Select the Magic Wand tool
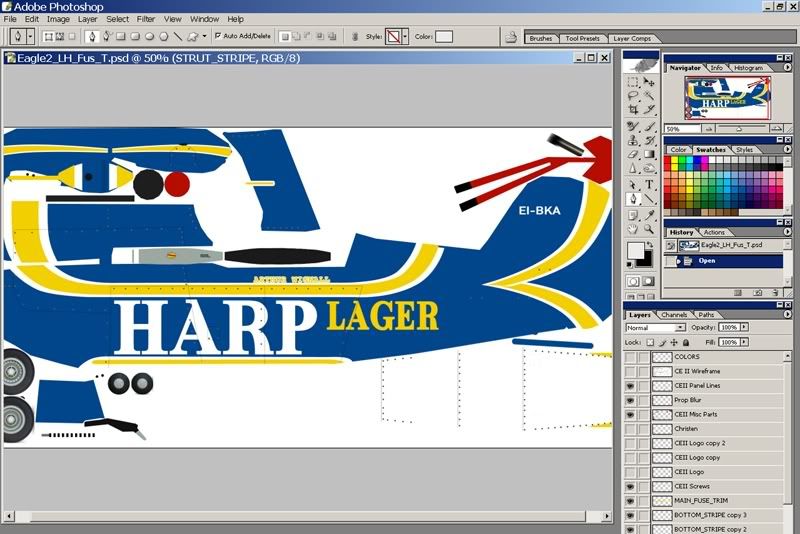 pos(649,96)
